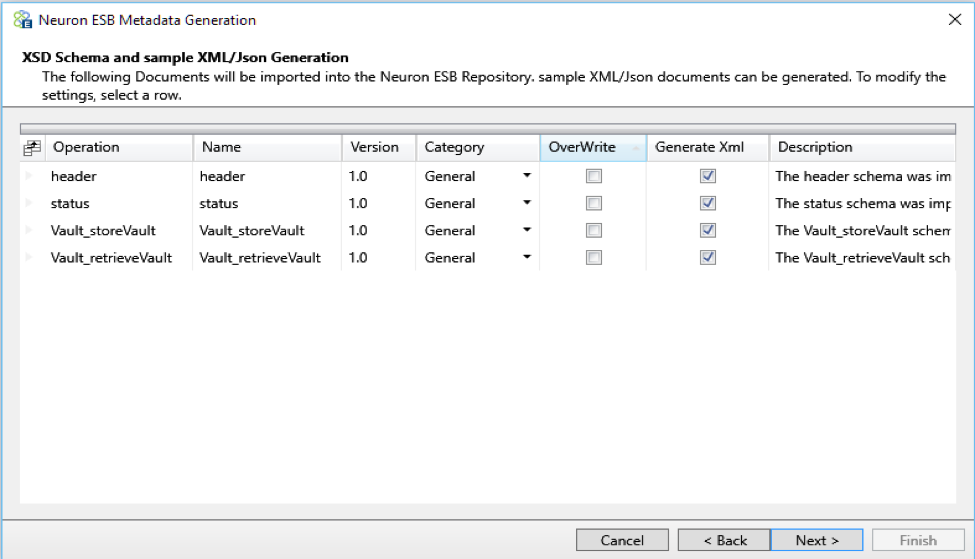
Task: Edit the Name cell reading header
Action: [267, 176]
